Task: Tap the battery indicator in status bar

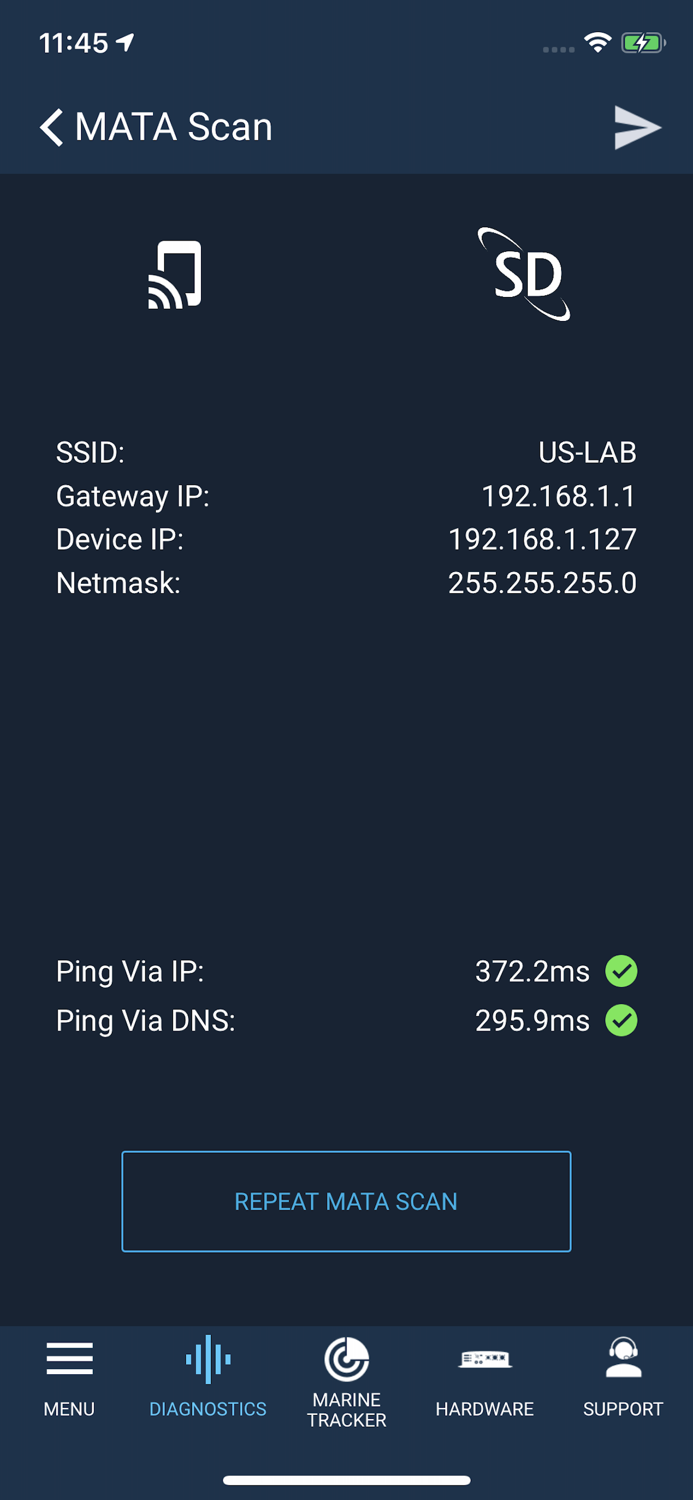Action: tap(642, 43)
